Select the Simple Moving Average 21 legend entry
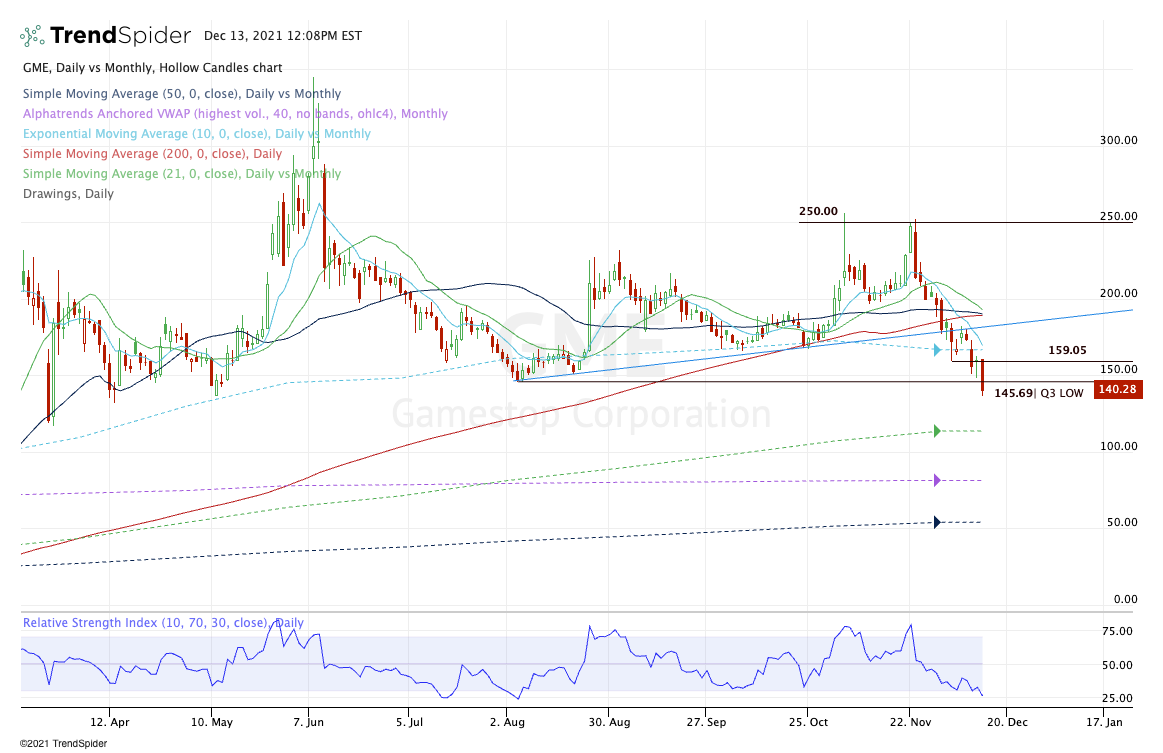 182,174
